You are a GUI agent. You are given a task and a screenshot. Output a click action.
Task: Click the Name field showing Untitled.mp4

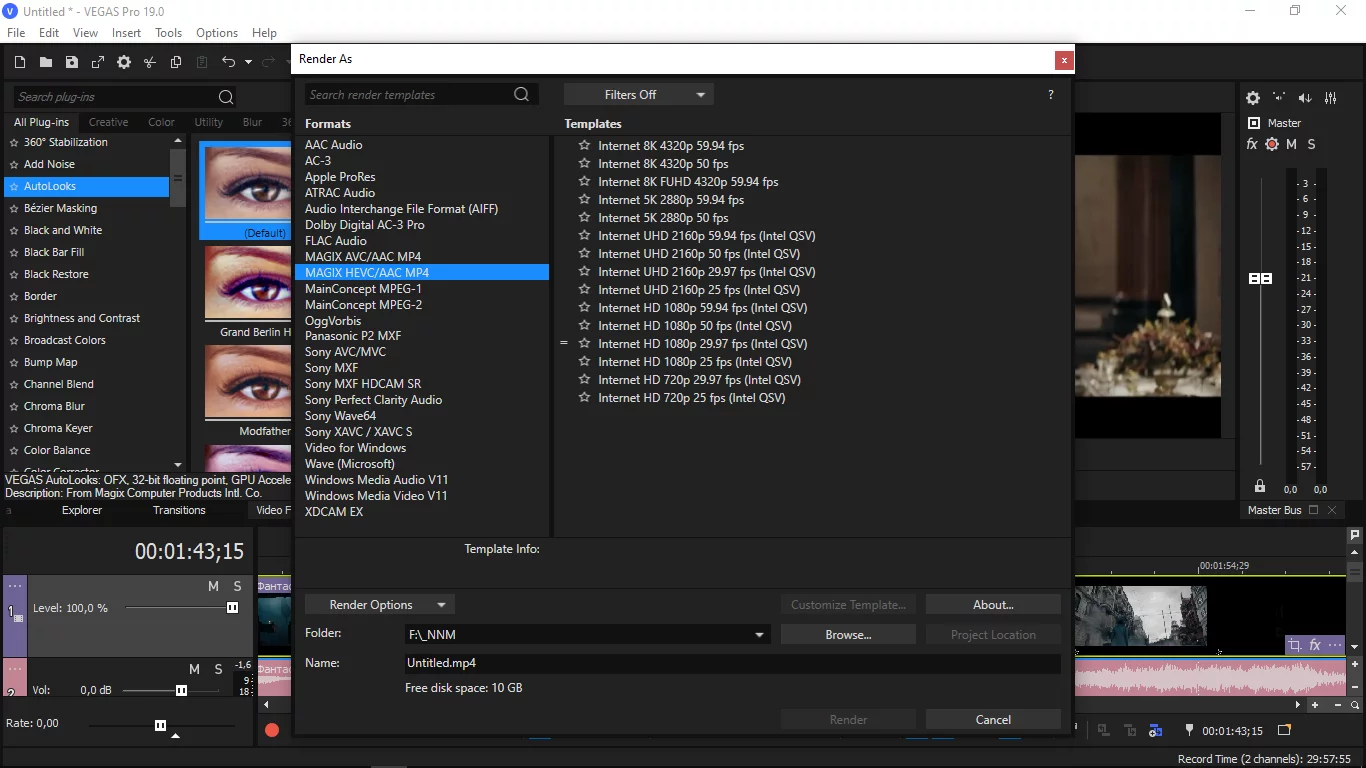[x=732, y=663]
